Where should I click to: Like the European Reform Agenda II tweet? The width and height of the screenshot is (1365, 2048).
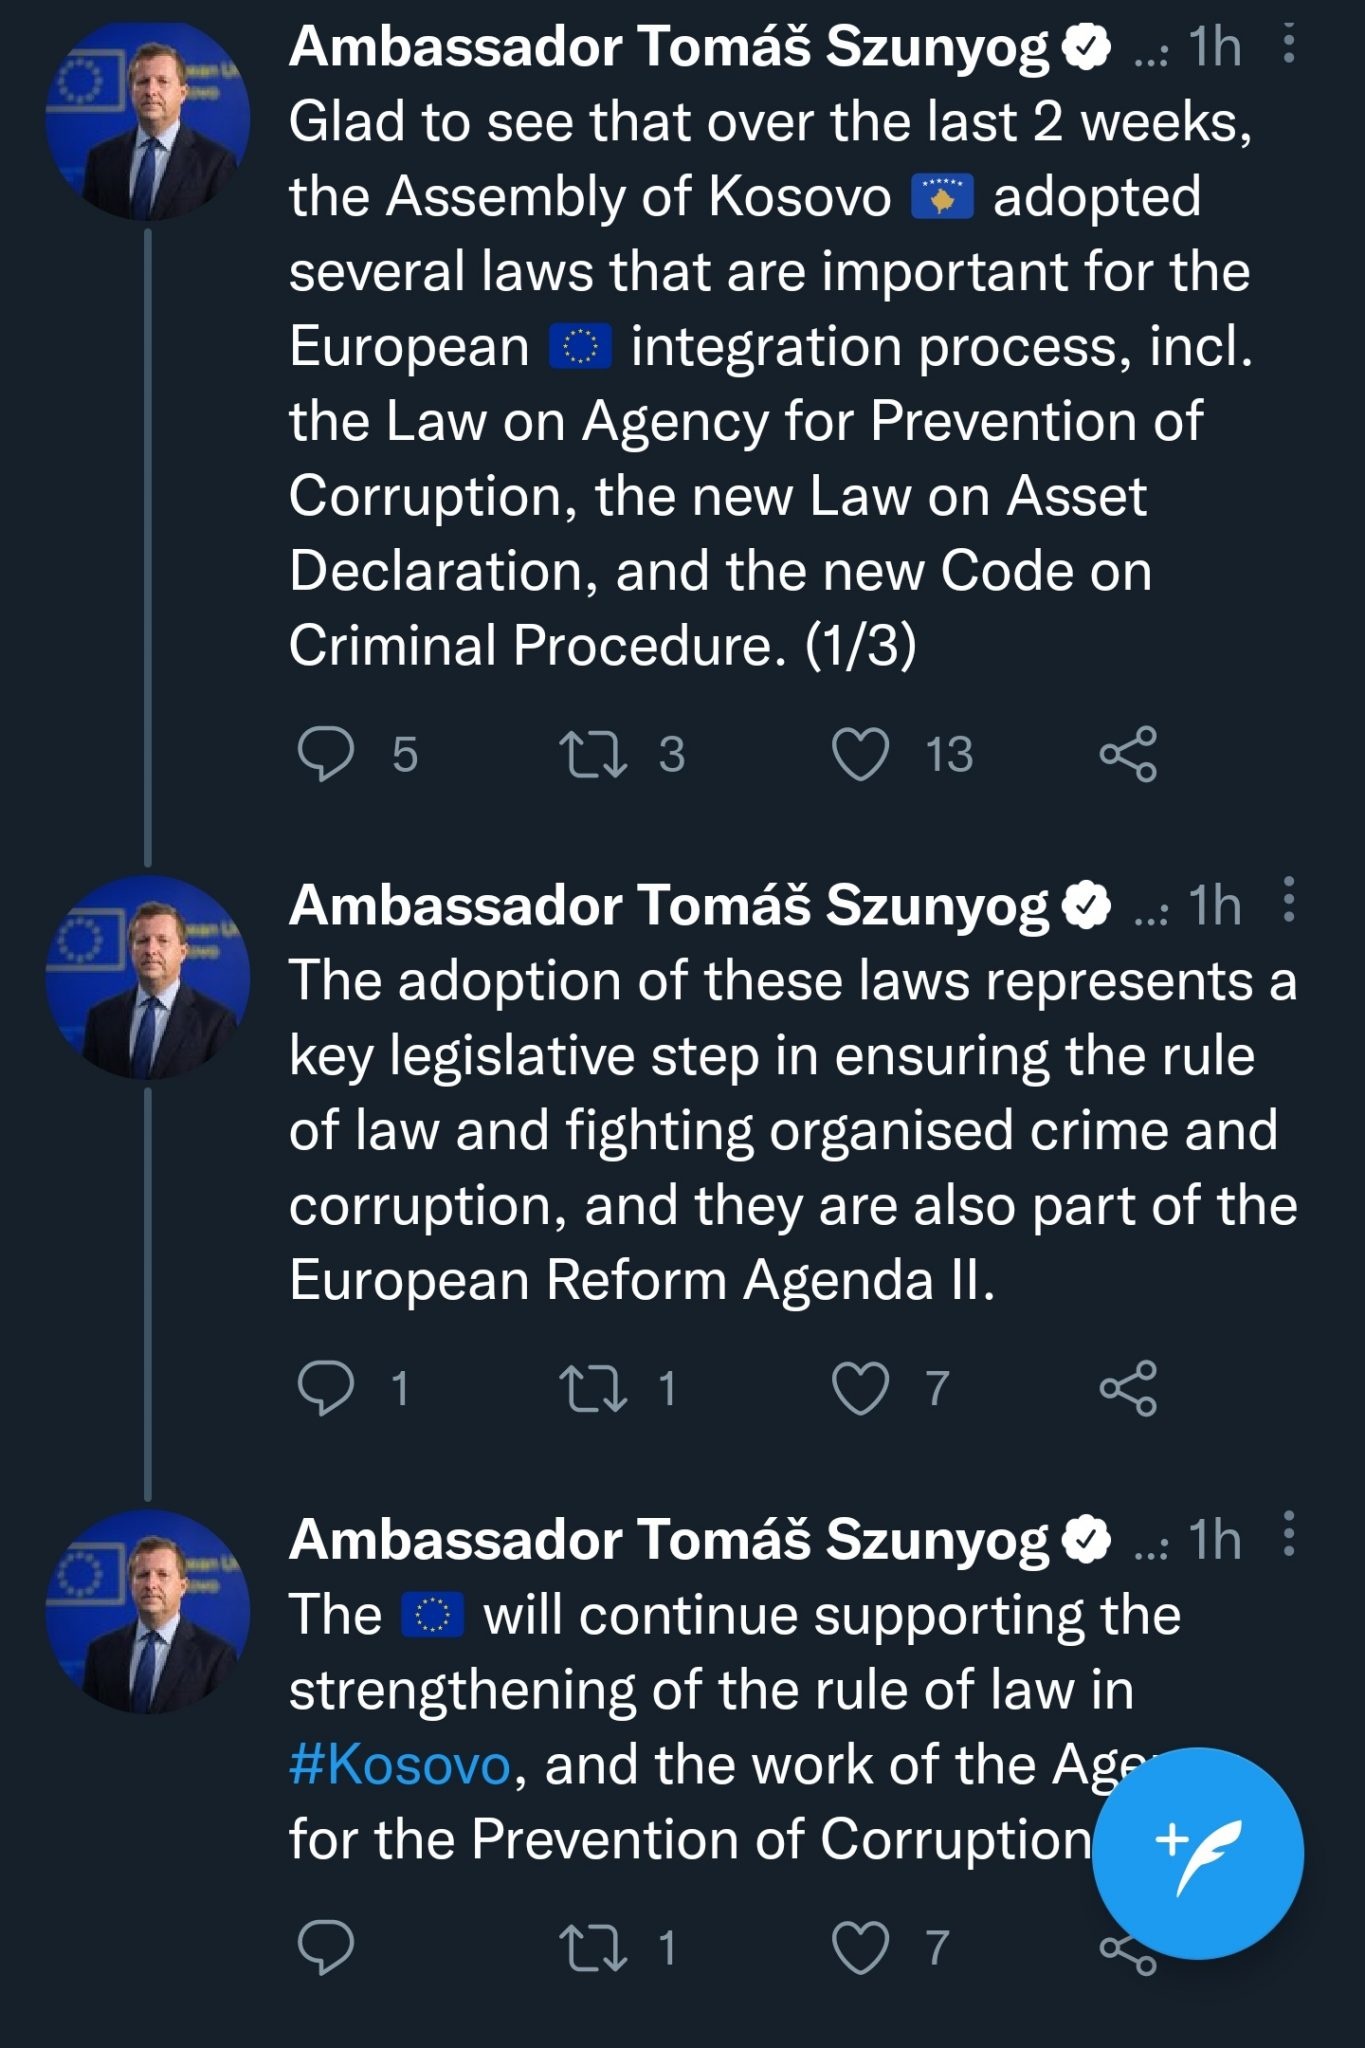(860, 1388)
